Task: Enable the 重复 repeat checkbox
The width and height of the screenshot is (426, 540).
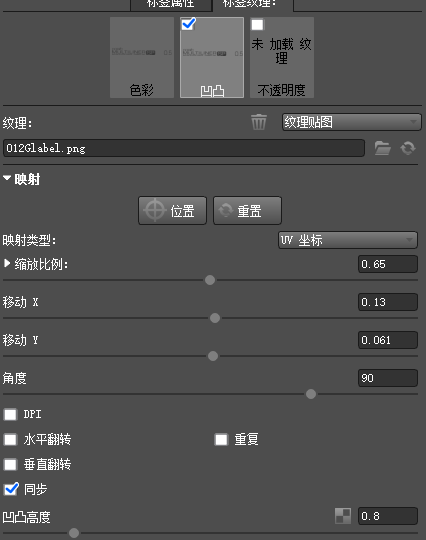Action: (221, 439)
